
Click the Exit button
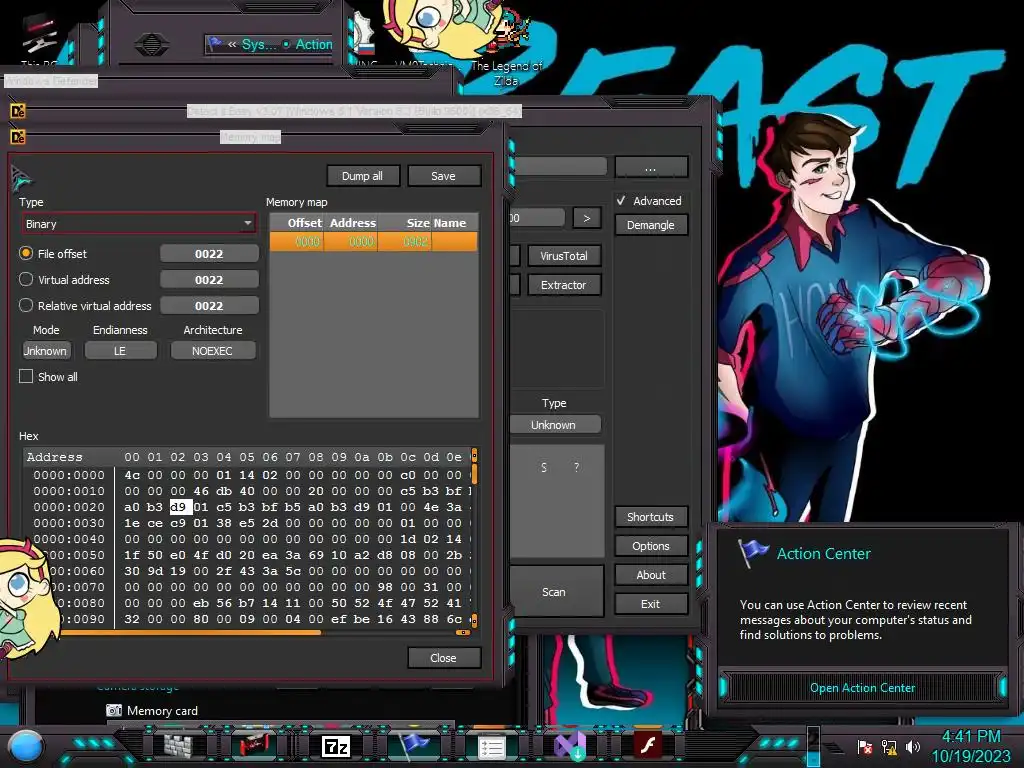coord(651,604)
